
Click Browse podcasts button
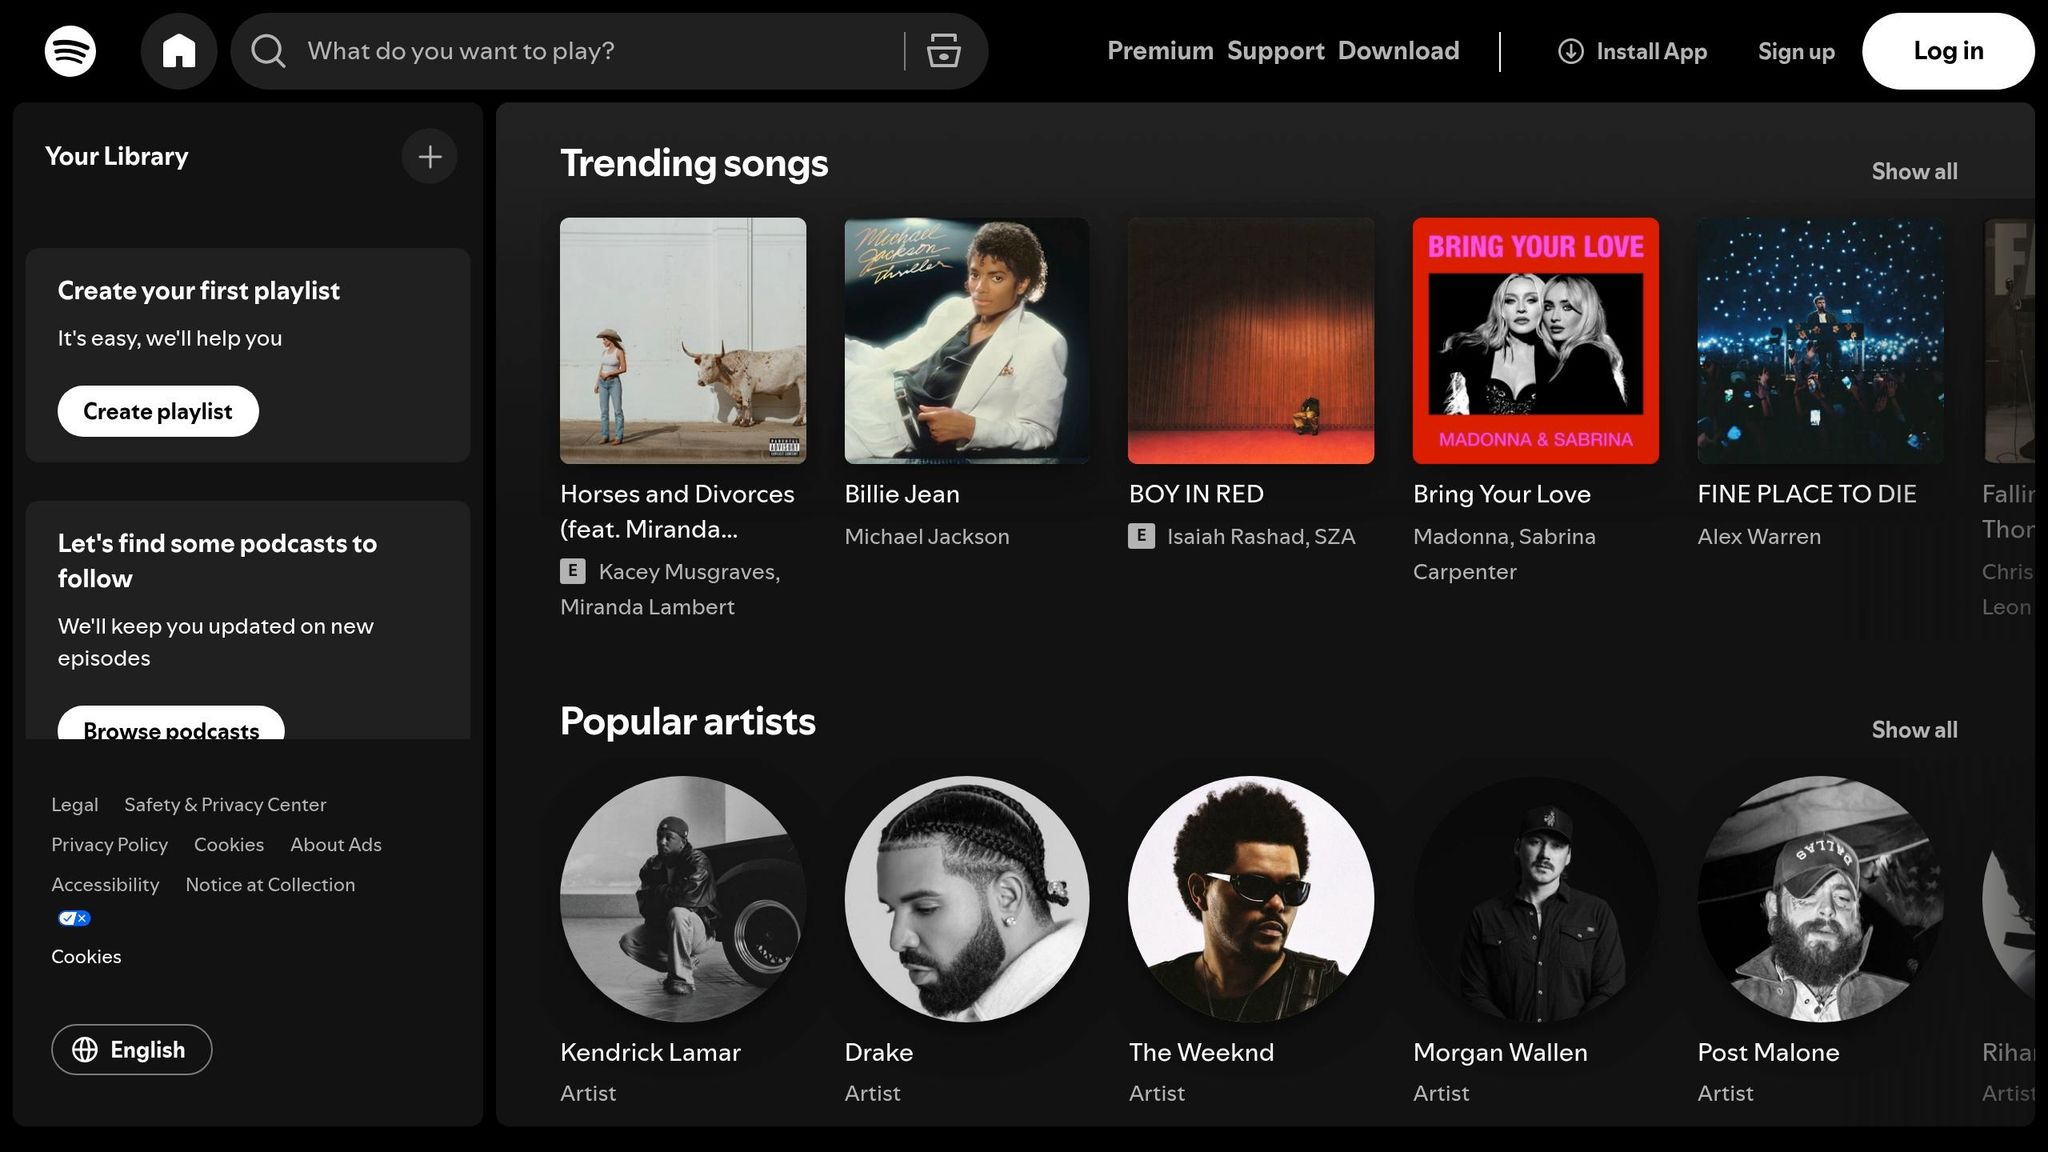click(x=171, y=724)
